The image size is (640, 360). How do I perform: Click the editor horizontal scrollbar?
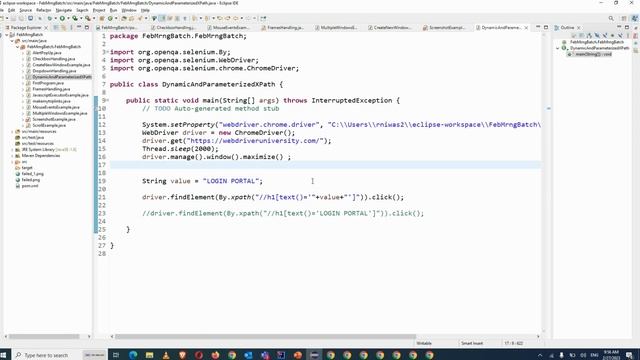click(265, 337)
